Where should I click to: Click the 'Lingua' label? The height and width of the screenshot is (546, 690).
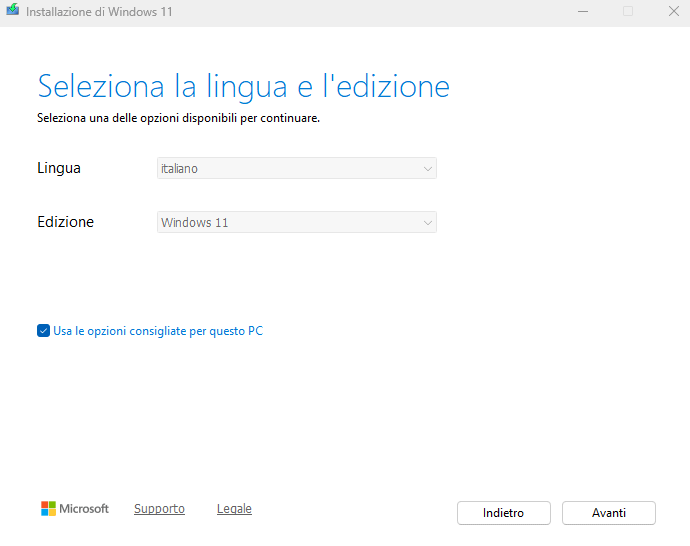(x=59, y=169)
